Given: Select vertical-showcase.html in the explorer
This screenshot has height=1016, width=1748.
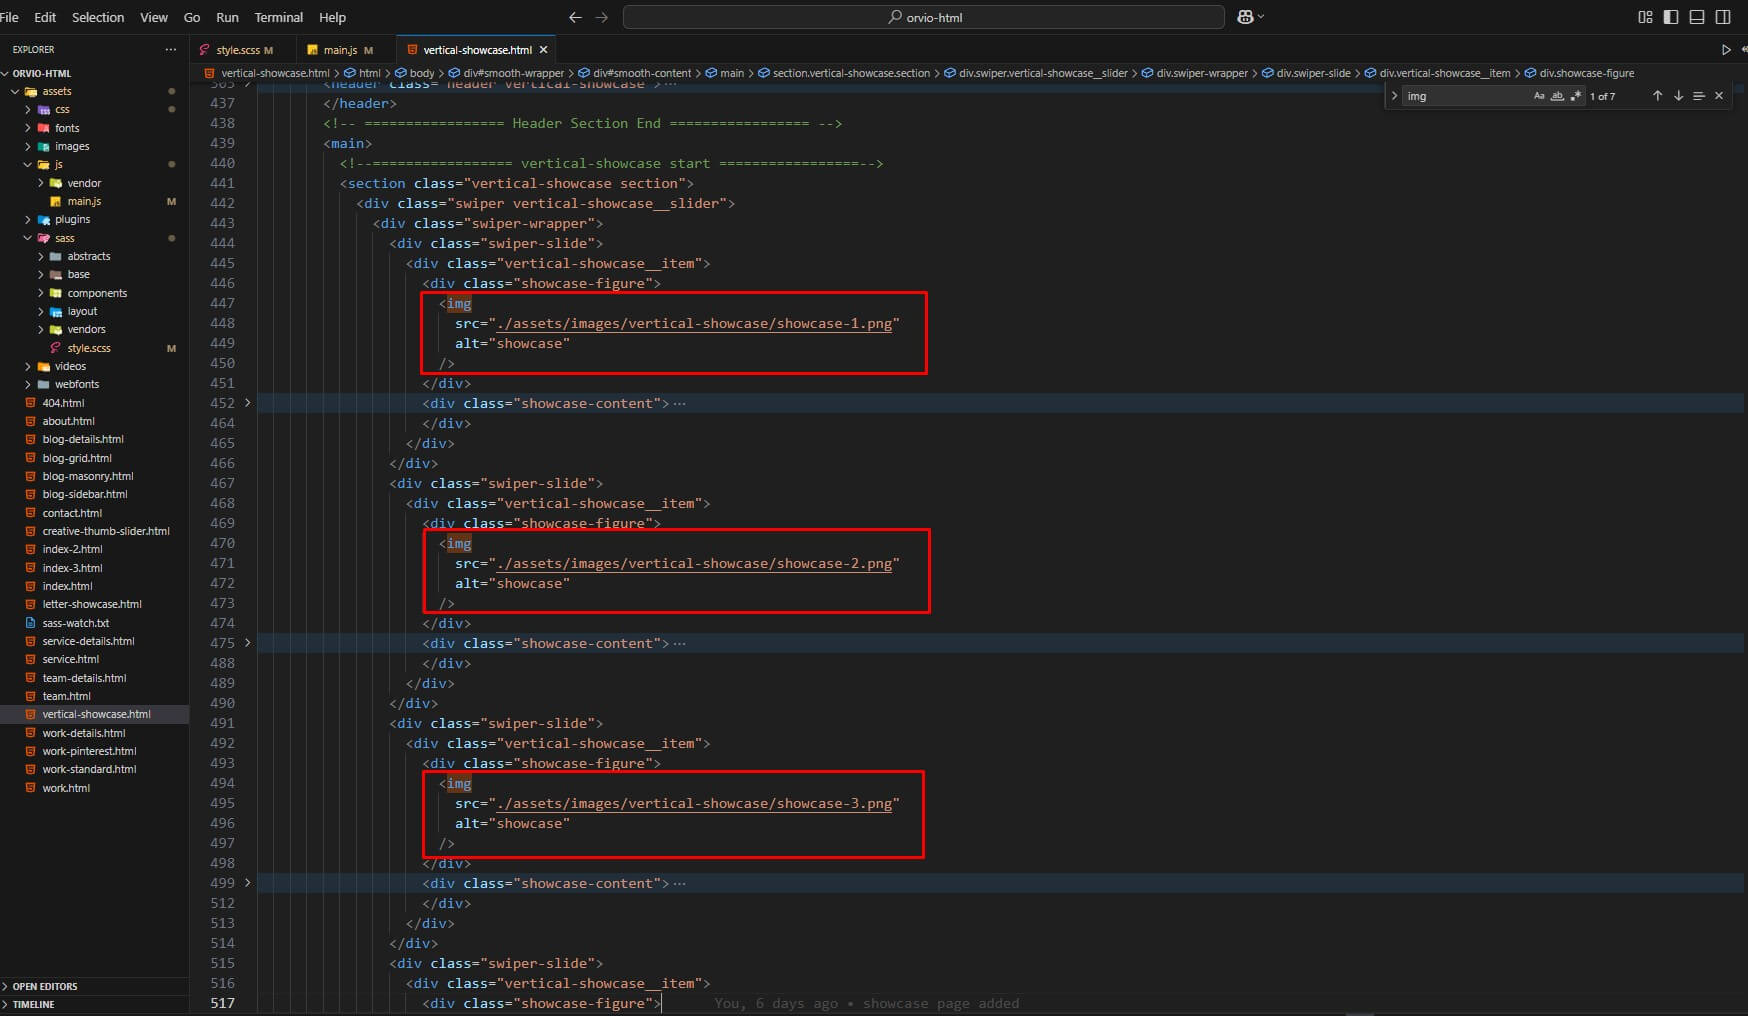Looking at the screenshot, I should coord(96,714).
